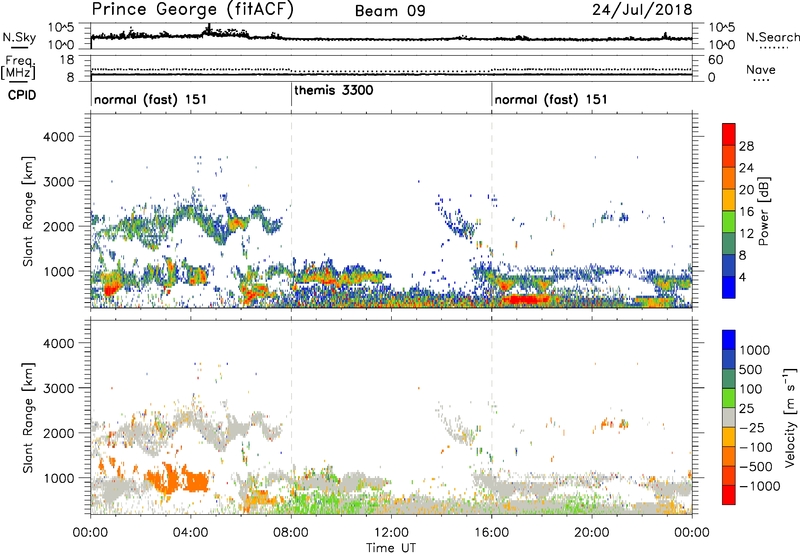800x554 pixels.
Task: Click the '28' tick on power colorbar
Action: [746, 146]
